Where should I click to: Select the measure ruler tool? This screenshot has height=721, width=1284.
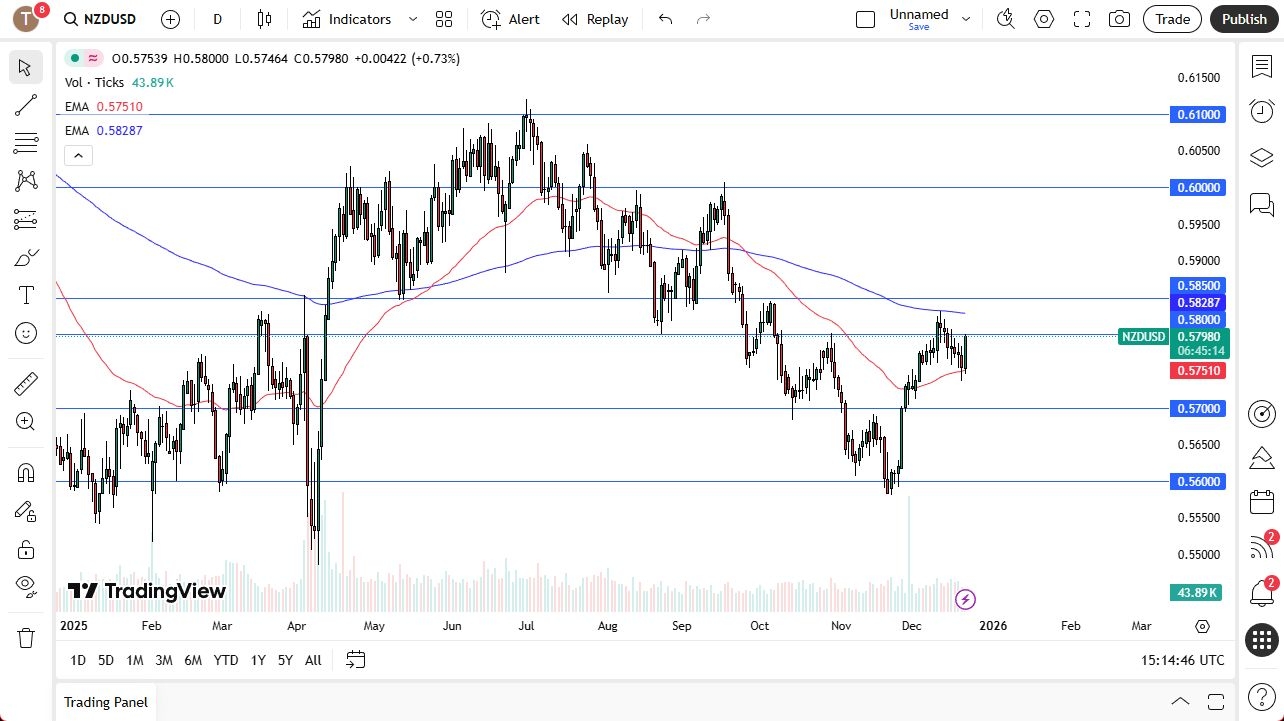tap(26, 383)
